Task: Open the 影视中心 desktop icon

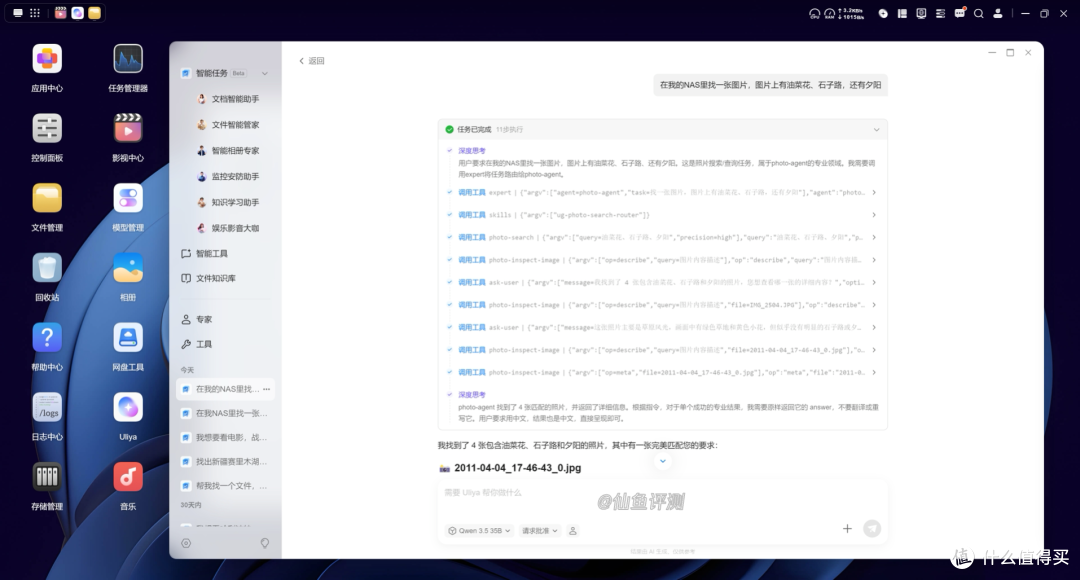Action: pyautogui.click(x=128, y=129)
